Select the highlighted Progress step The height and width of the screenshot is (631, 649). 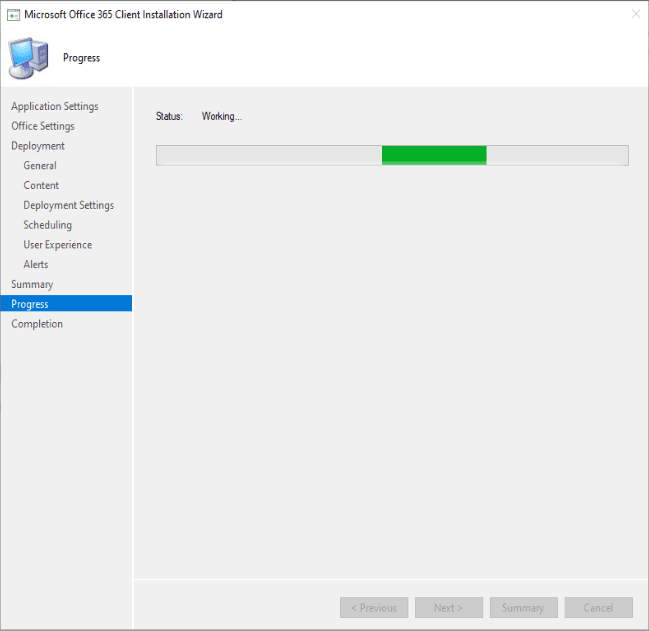tap(30, 304)
